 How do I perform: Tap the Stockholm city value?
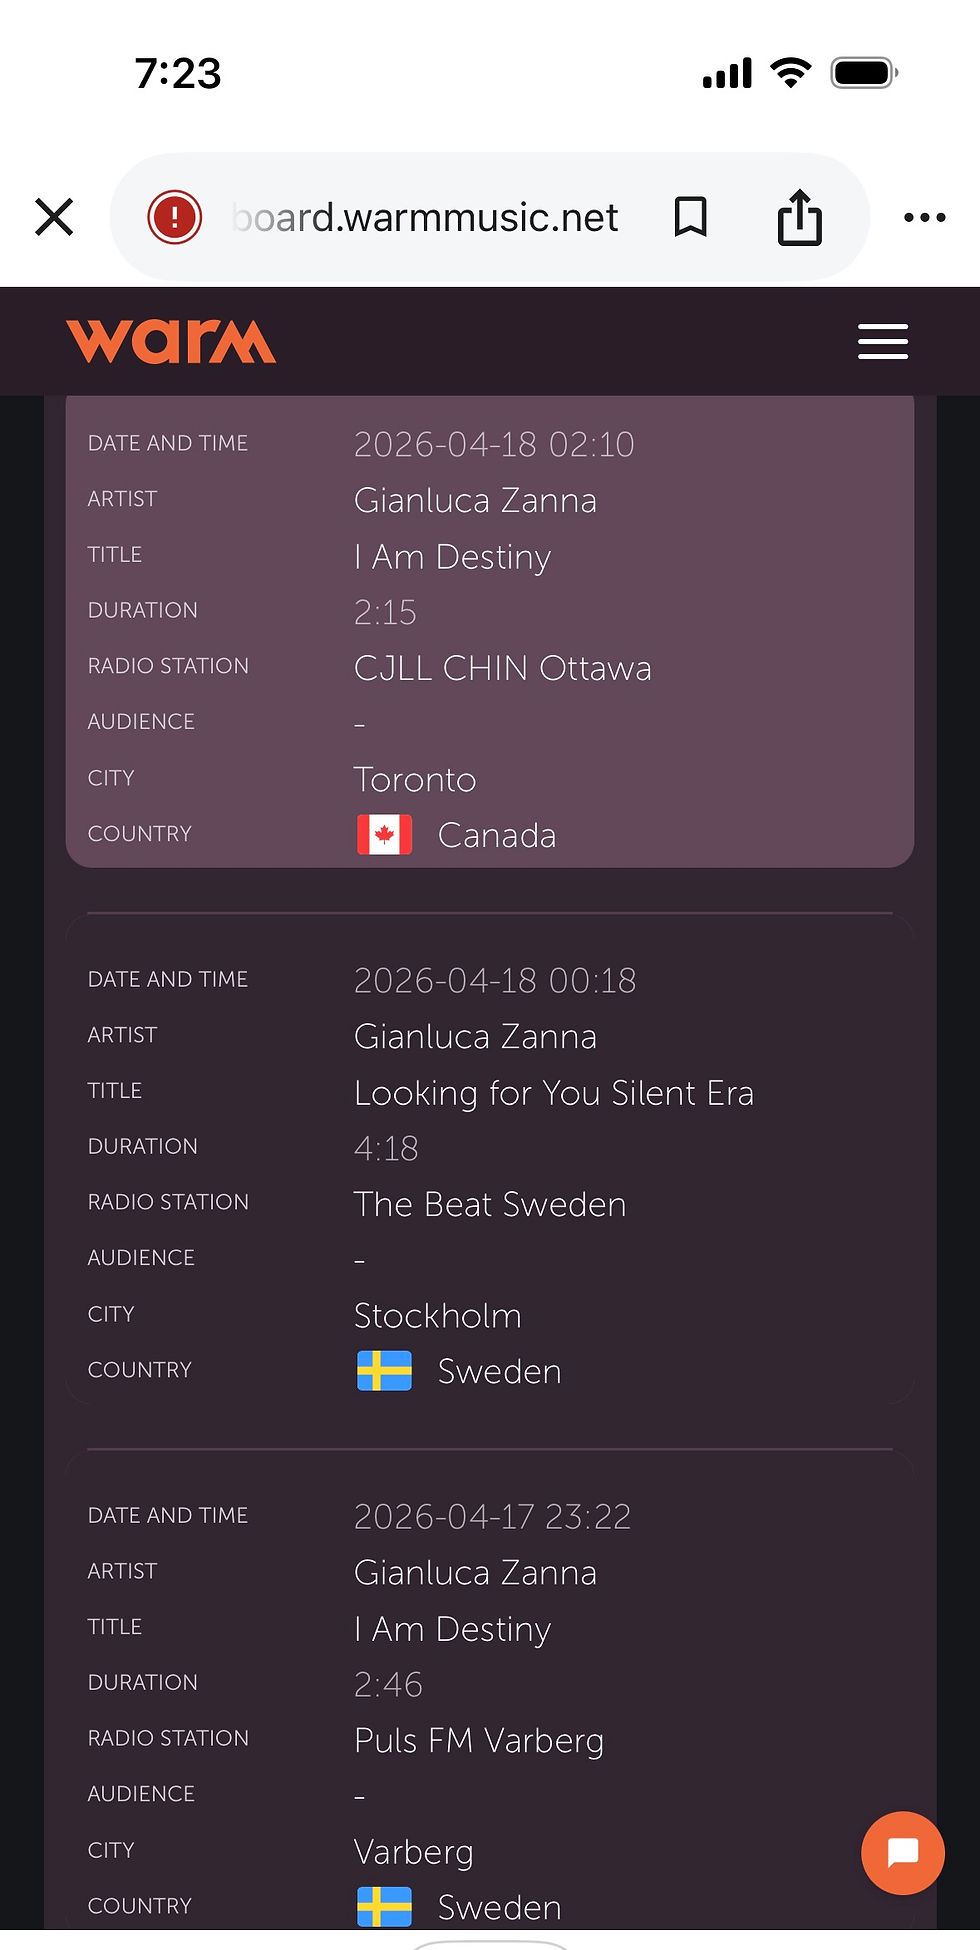[438, 1316]
